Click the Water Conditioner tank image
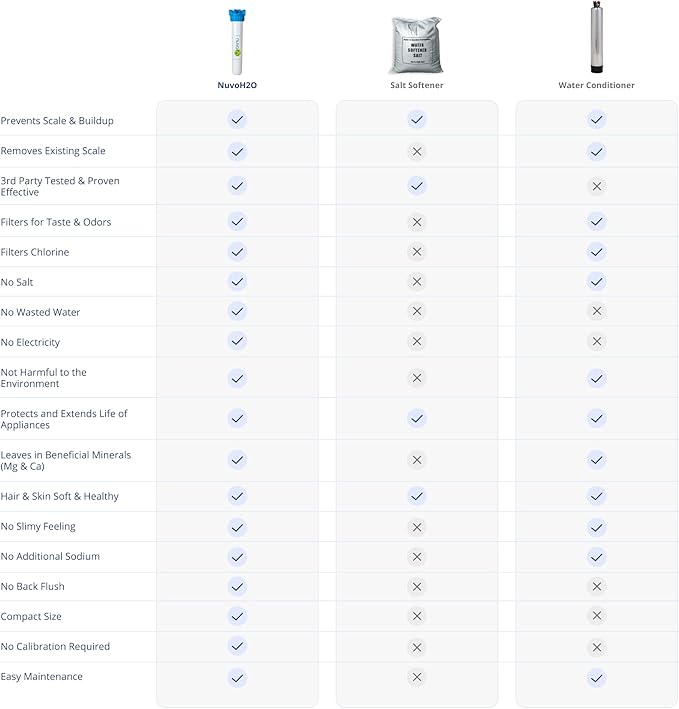 click(x=596, y=38)
